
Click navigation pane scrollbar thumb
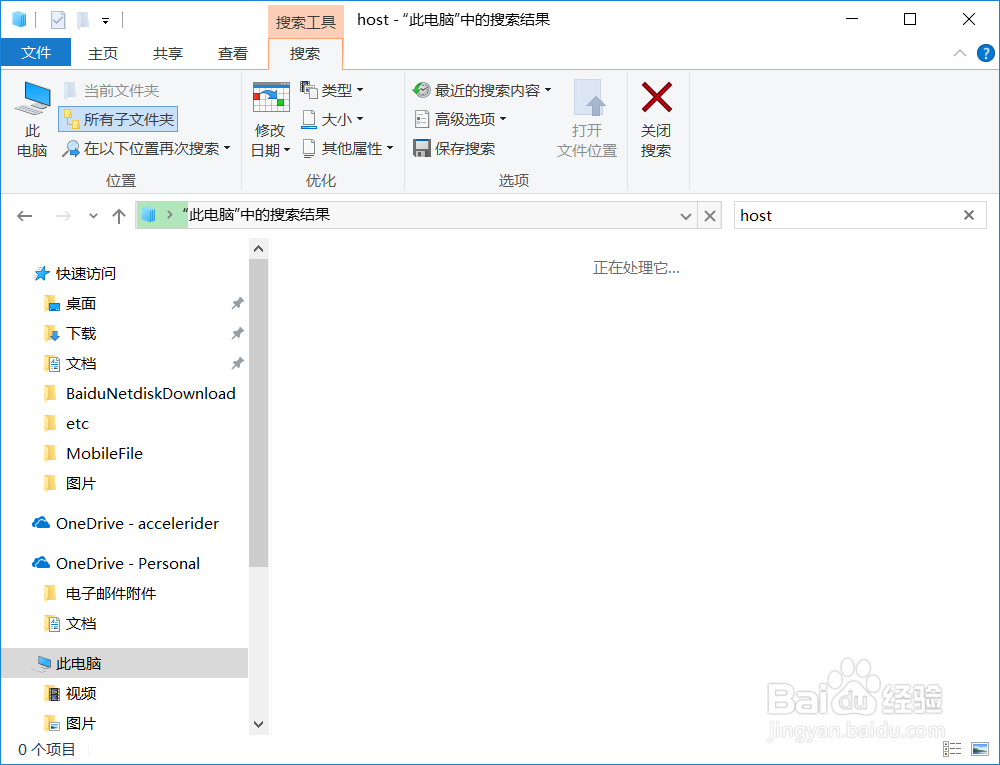pos(258,413)
